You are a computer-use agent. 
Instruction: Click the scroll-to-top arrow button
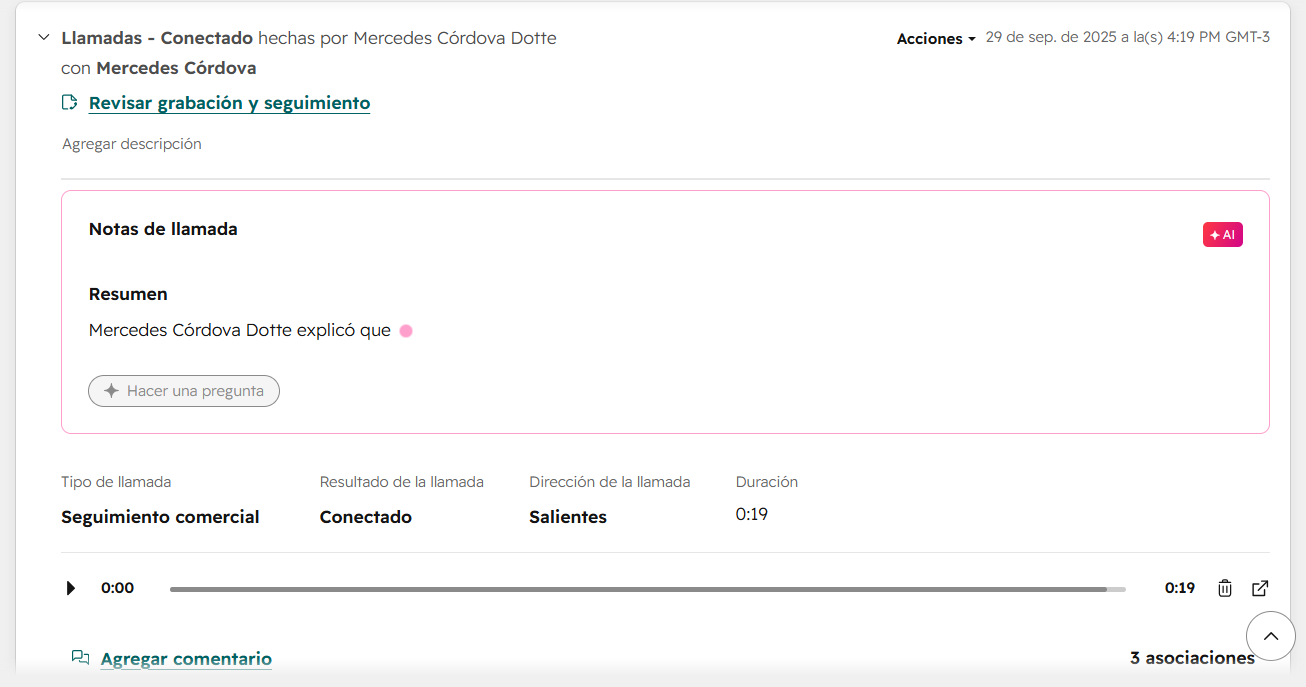1271,636
